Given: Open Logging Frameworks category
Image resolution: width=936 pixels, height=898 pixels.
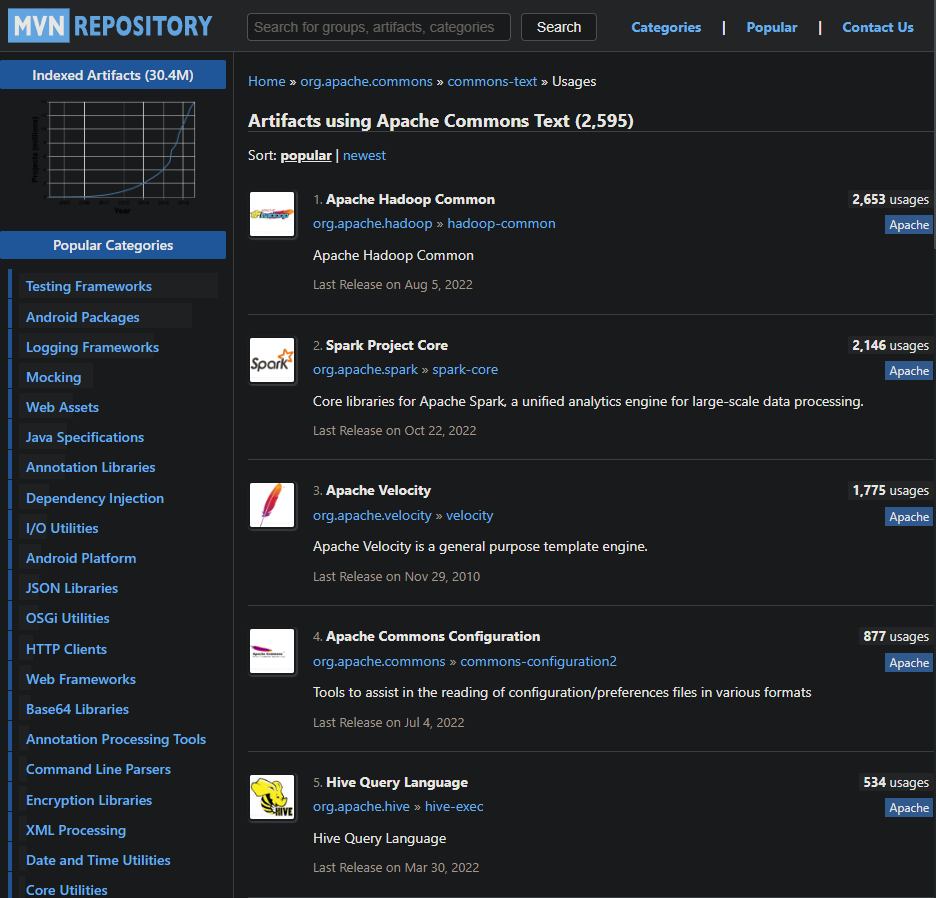Looking at the screenshot, I should pos(92,347).
